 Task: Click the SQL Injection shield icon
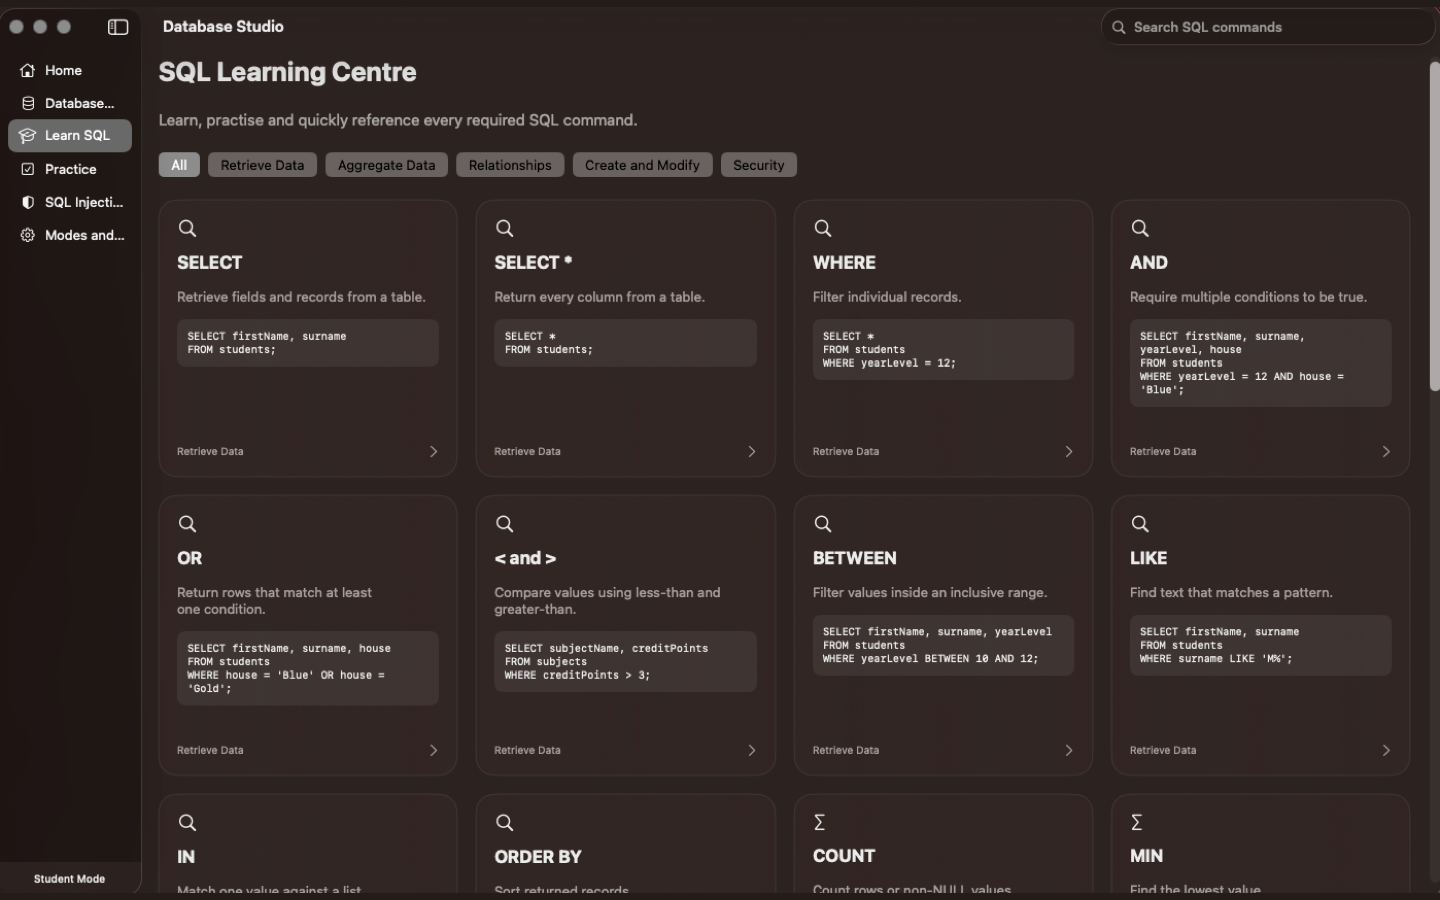[28, 202]
